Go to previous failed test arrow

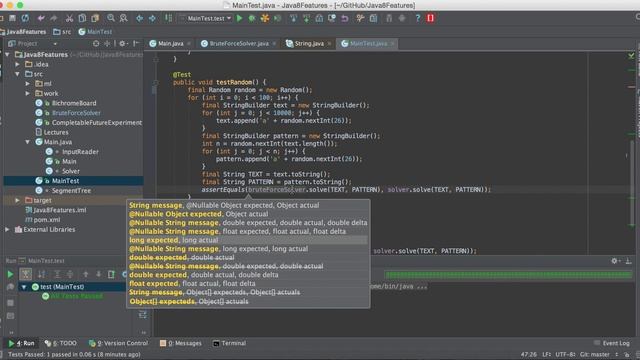86,274
